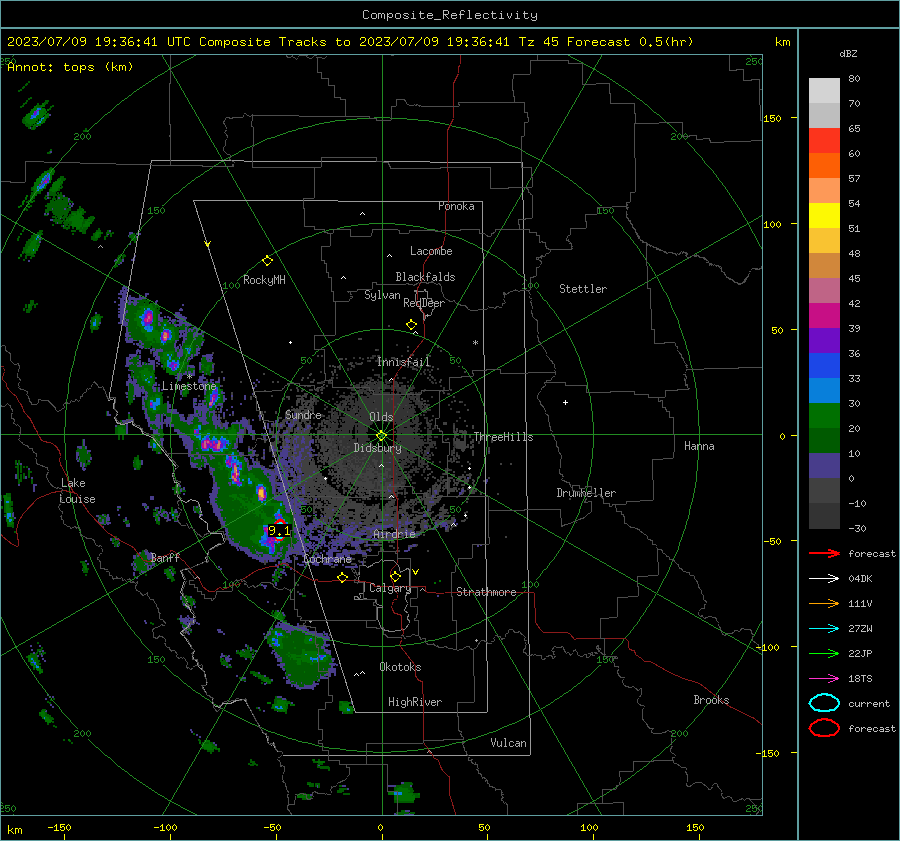Screen dimensions: 900x841
Task: Click the orange 111V arrow in legend
Action: [824, 603]
